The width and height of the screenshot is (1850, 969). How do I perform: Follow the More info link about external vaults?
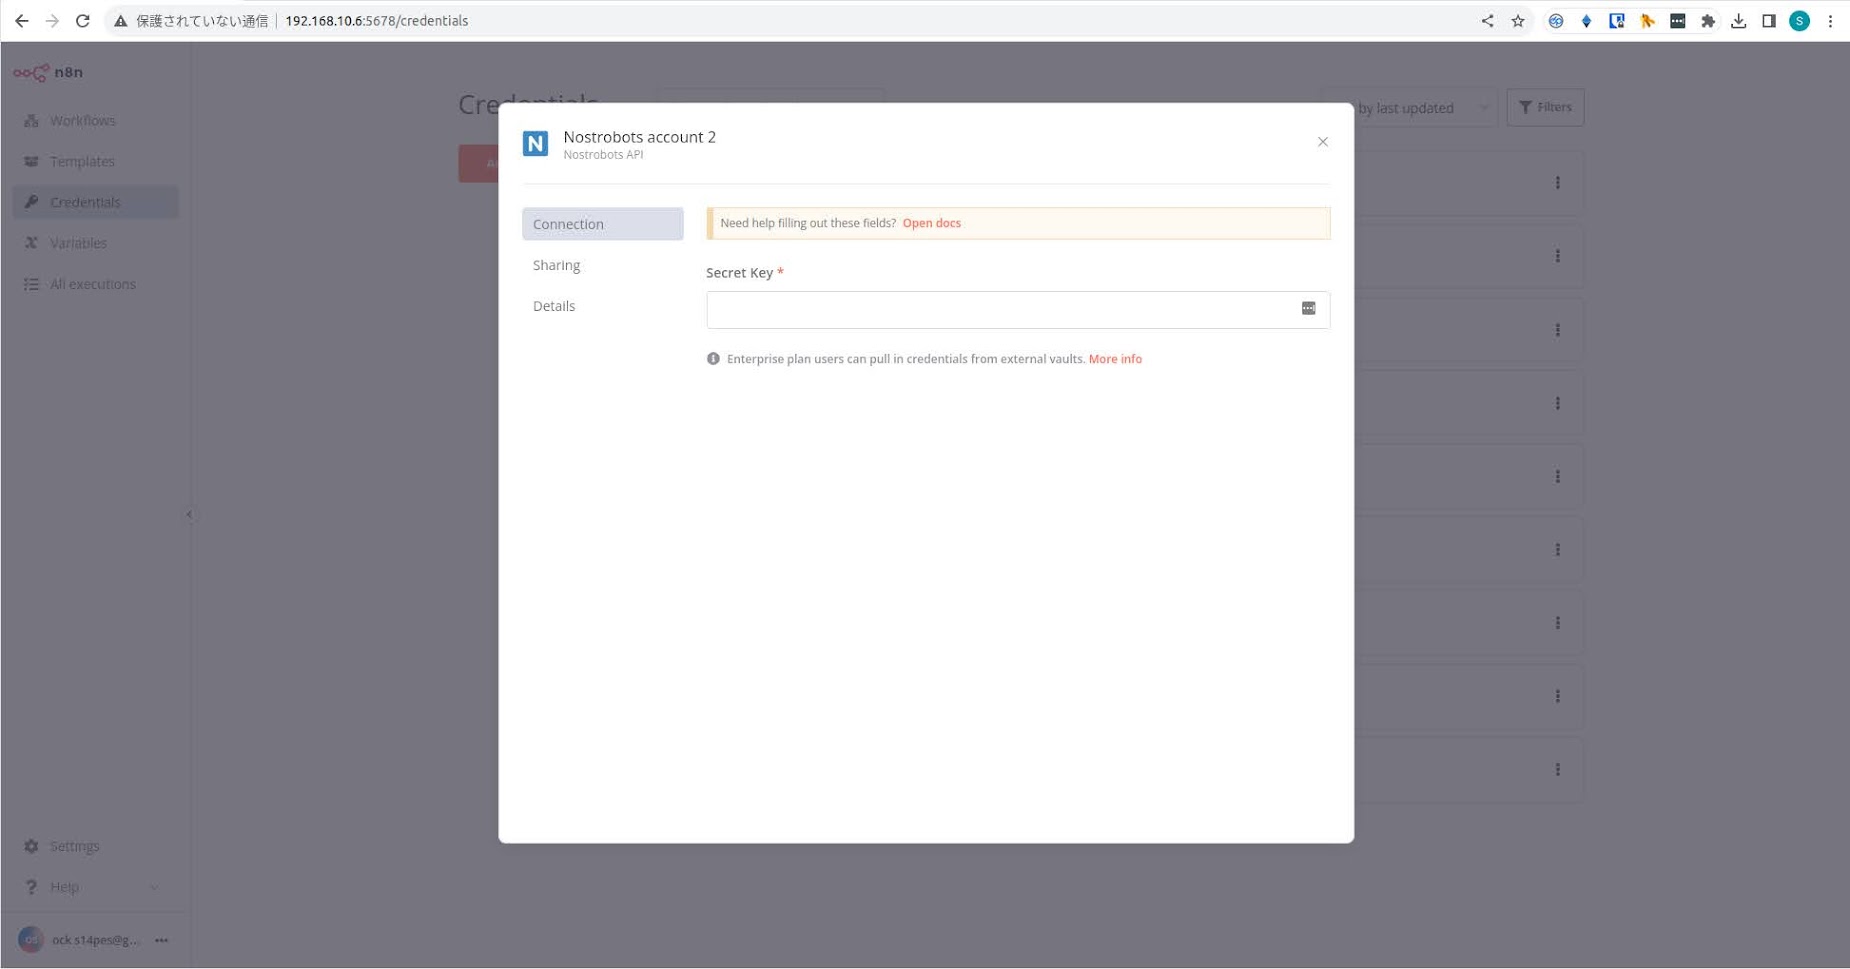1115,359
